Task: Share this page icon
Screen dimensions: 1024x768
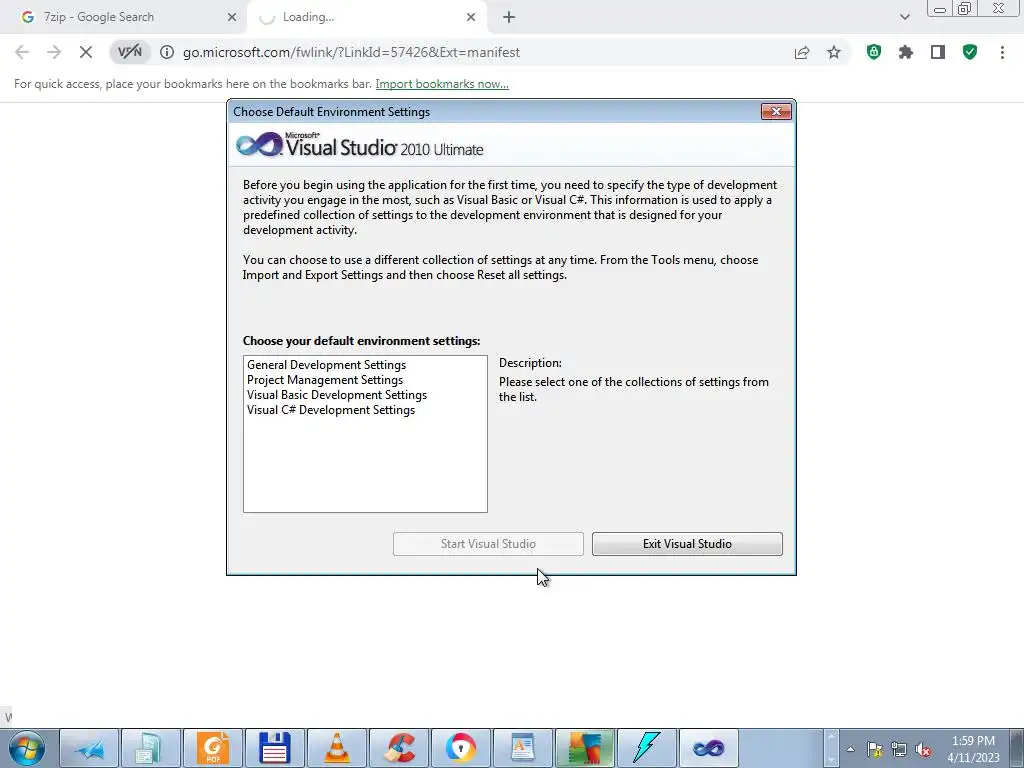Action: [x=802, y=52]
